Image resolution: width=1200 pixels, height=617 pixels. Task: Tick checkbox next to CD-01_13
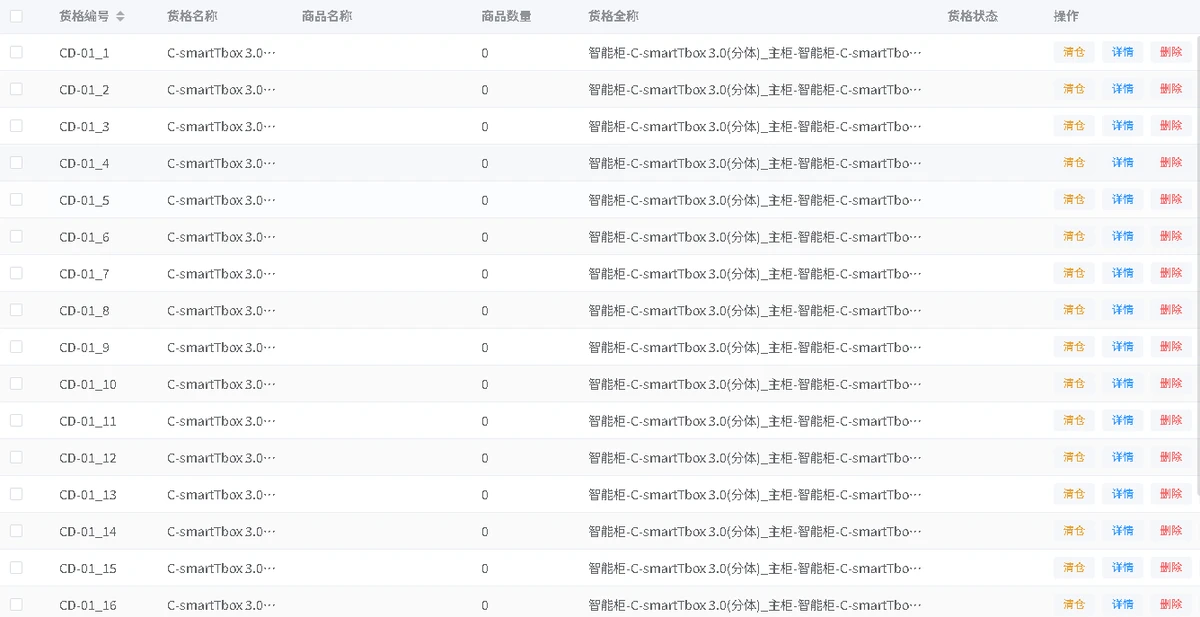click(x=16, y=494)
